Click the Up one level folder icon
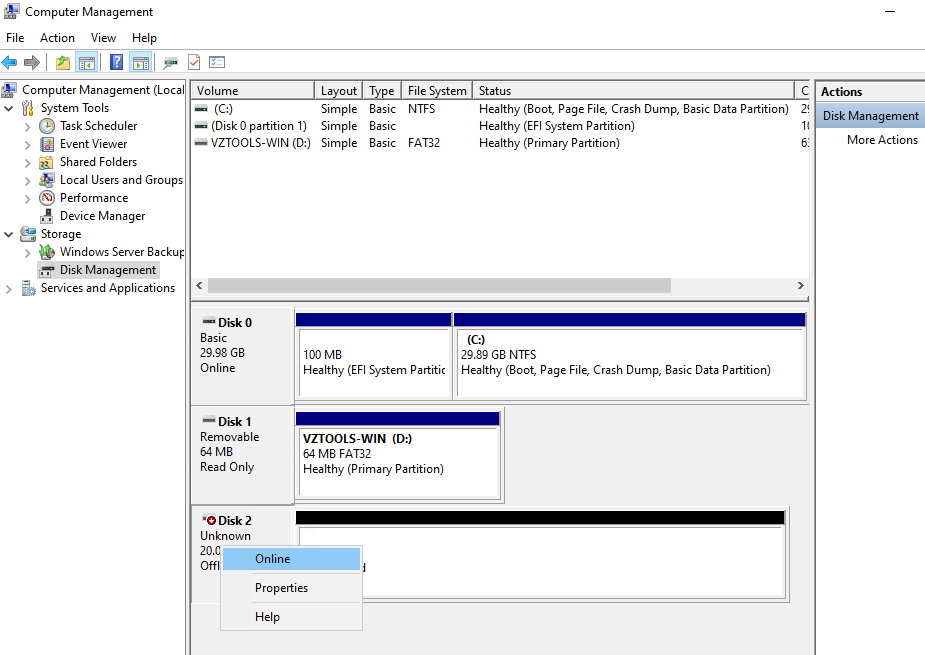Screen dimensions: 925x655 point(63,62)
